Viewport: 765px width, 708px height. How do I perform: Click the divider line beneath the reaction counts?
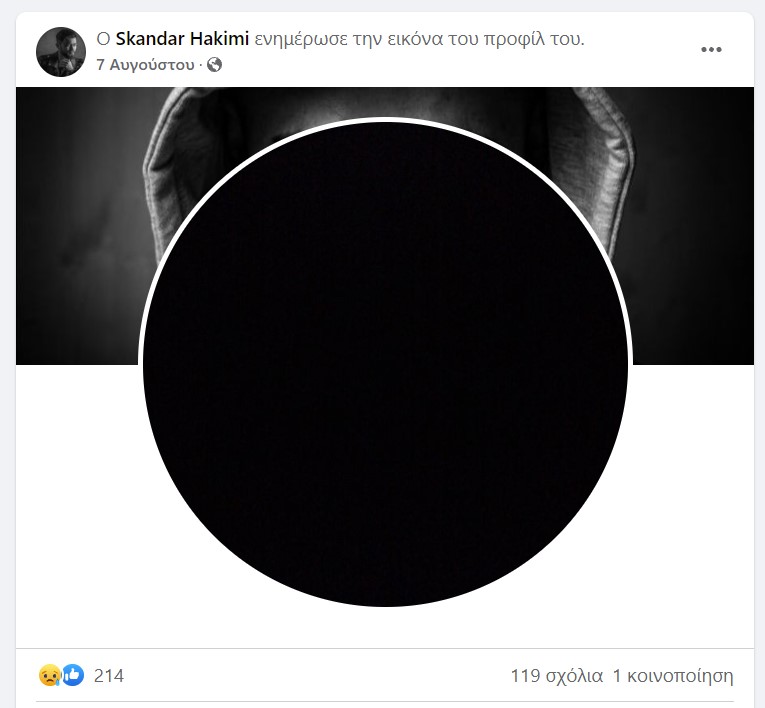click(x=385, y=702)
